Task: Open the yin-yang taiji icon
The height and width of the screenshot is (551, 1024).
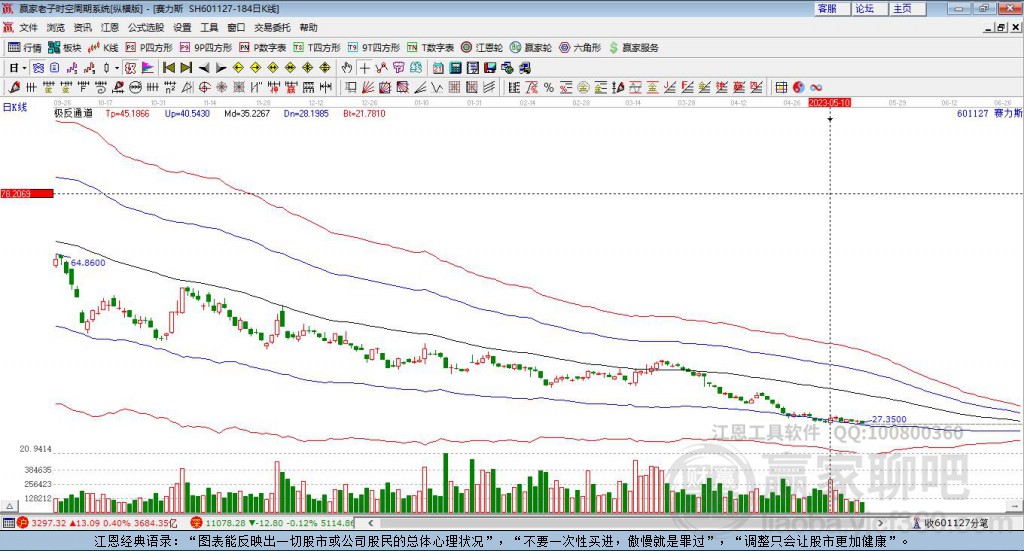Action: (x=799, y=87)
